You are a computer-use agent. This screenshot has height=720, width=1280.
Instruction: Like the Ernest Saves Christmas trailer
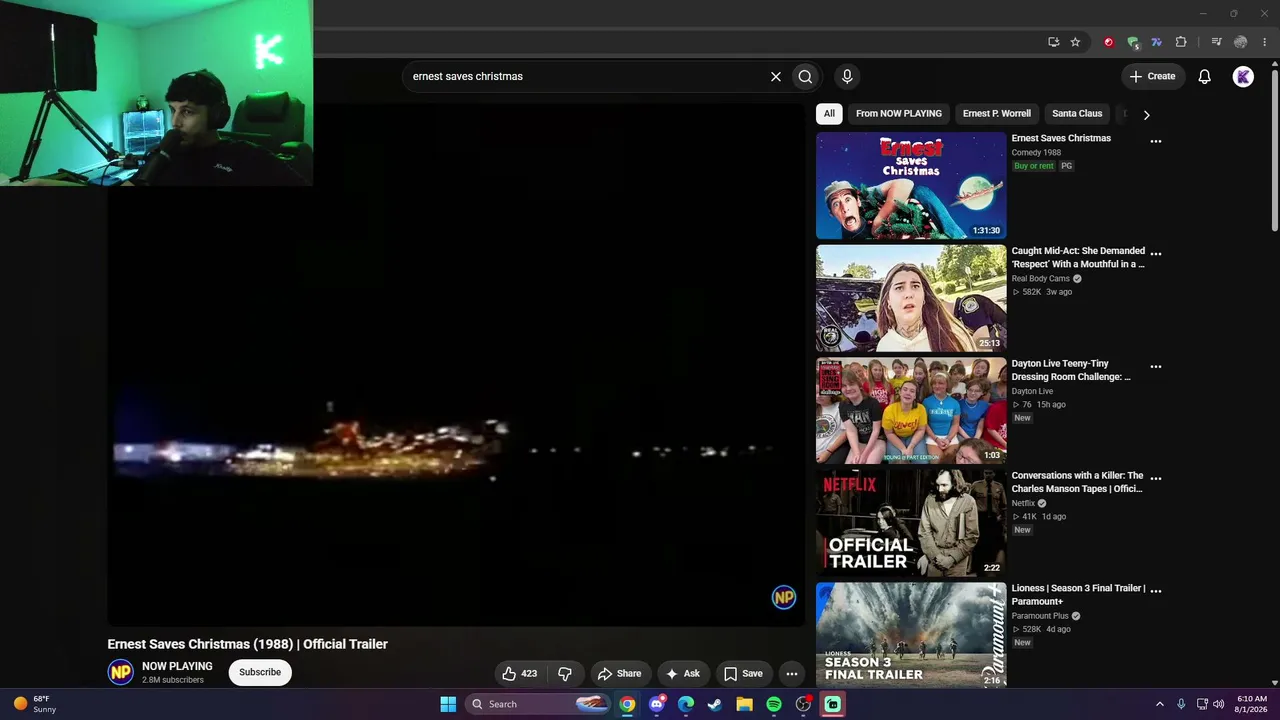coord(520,673)
